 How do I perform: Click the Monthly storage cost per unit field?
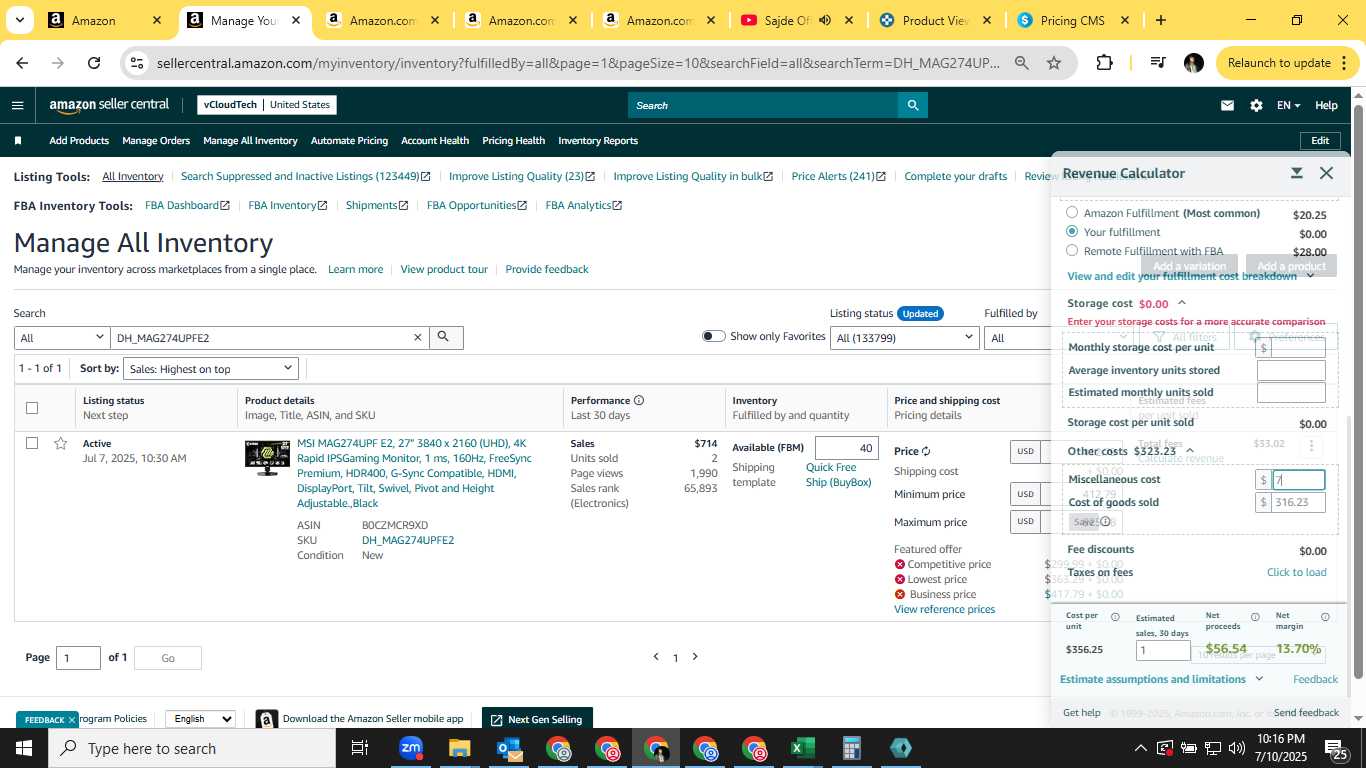click(x=1298, y=347)
